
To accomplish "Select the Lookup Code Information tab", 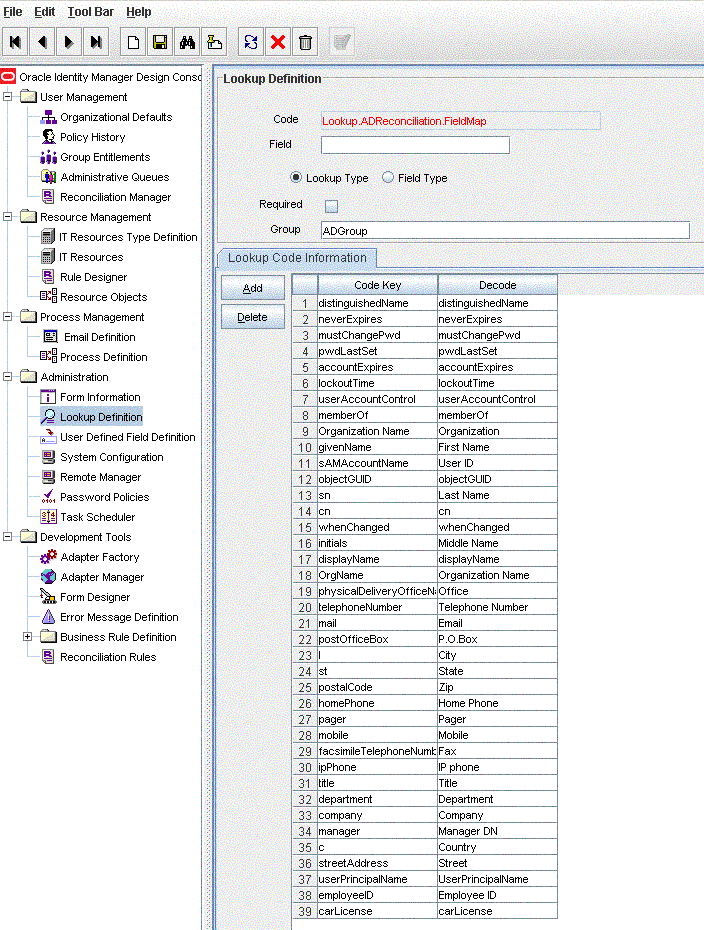I will [297, 258].
